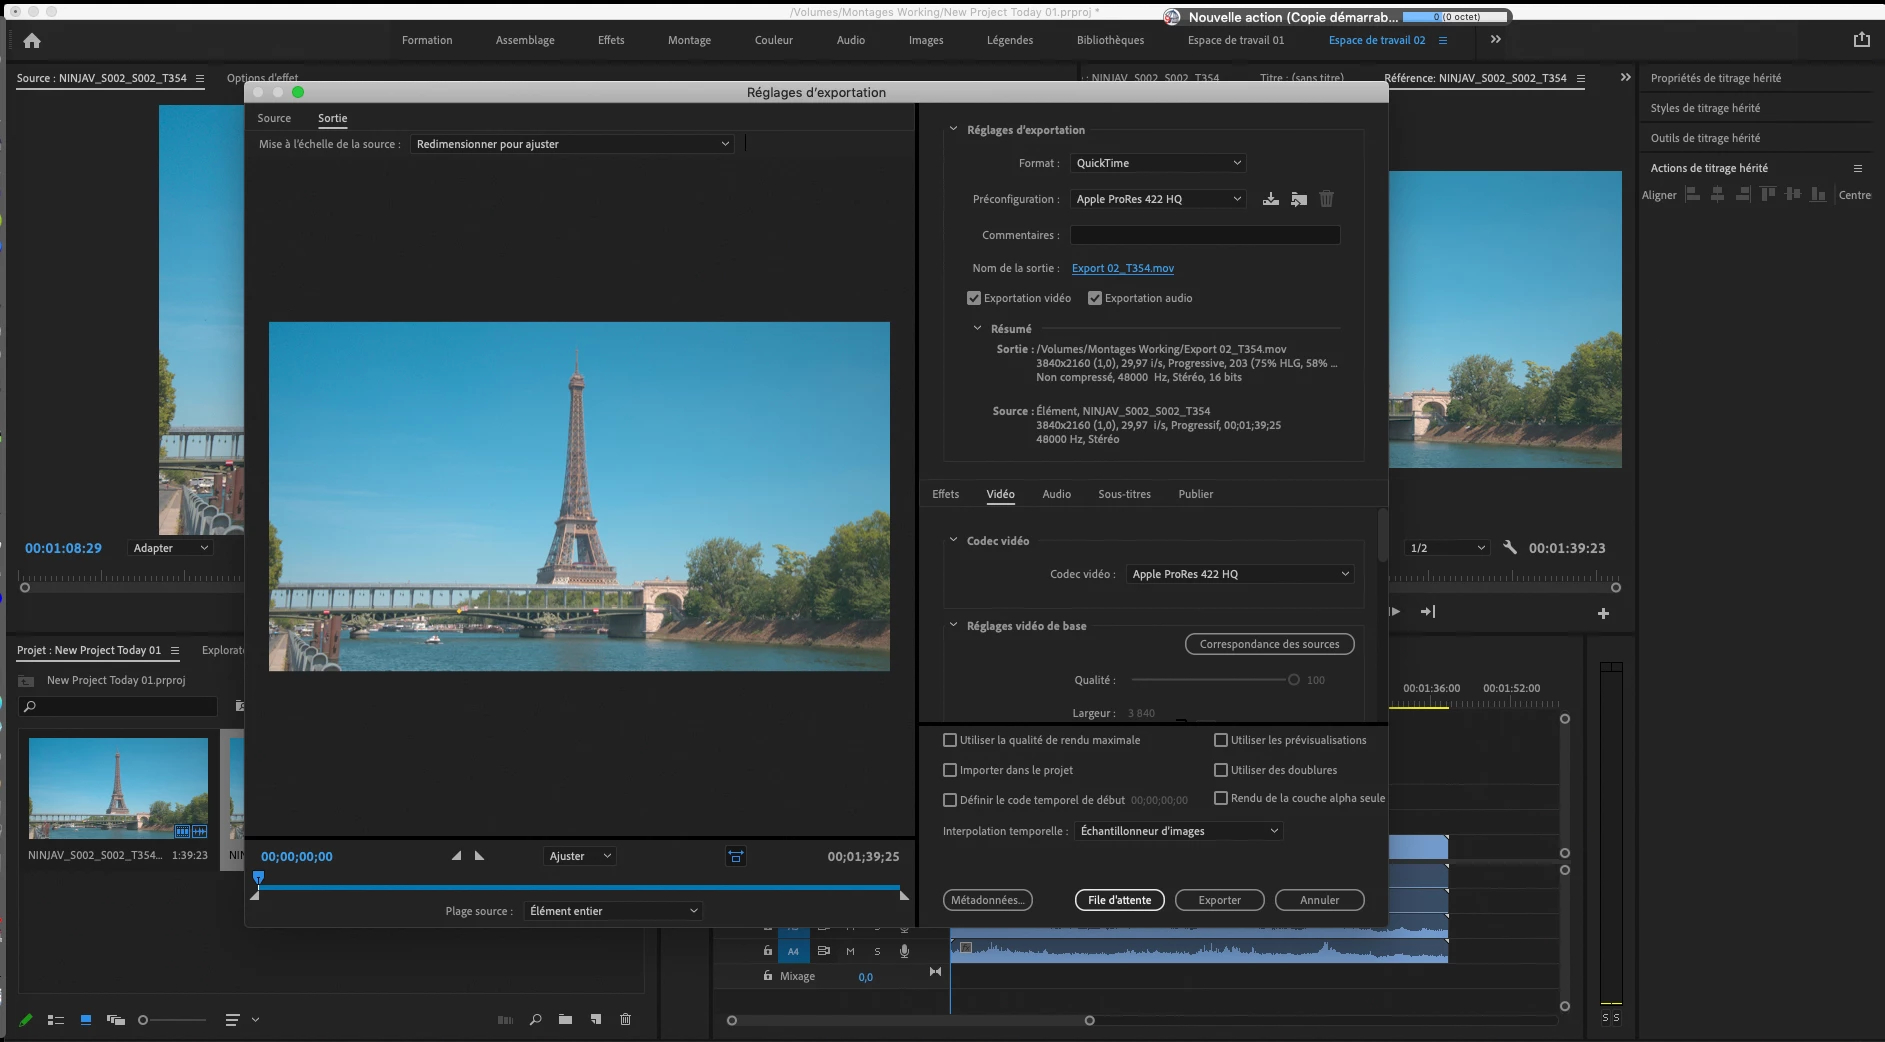The height and width of the screenshot is (1042, 1885).
Task: Disable Exportation audio checkbox
Action: [1095, 298]
